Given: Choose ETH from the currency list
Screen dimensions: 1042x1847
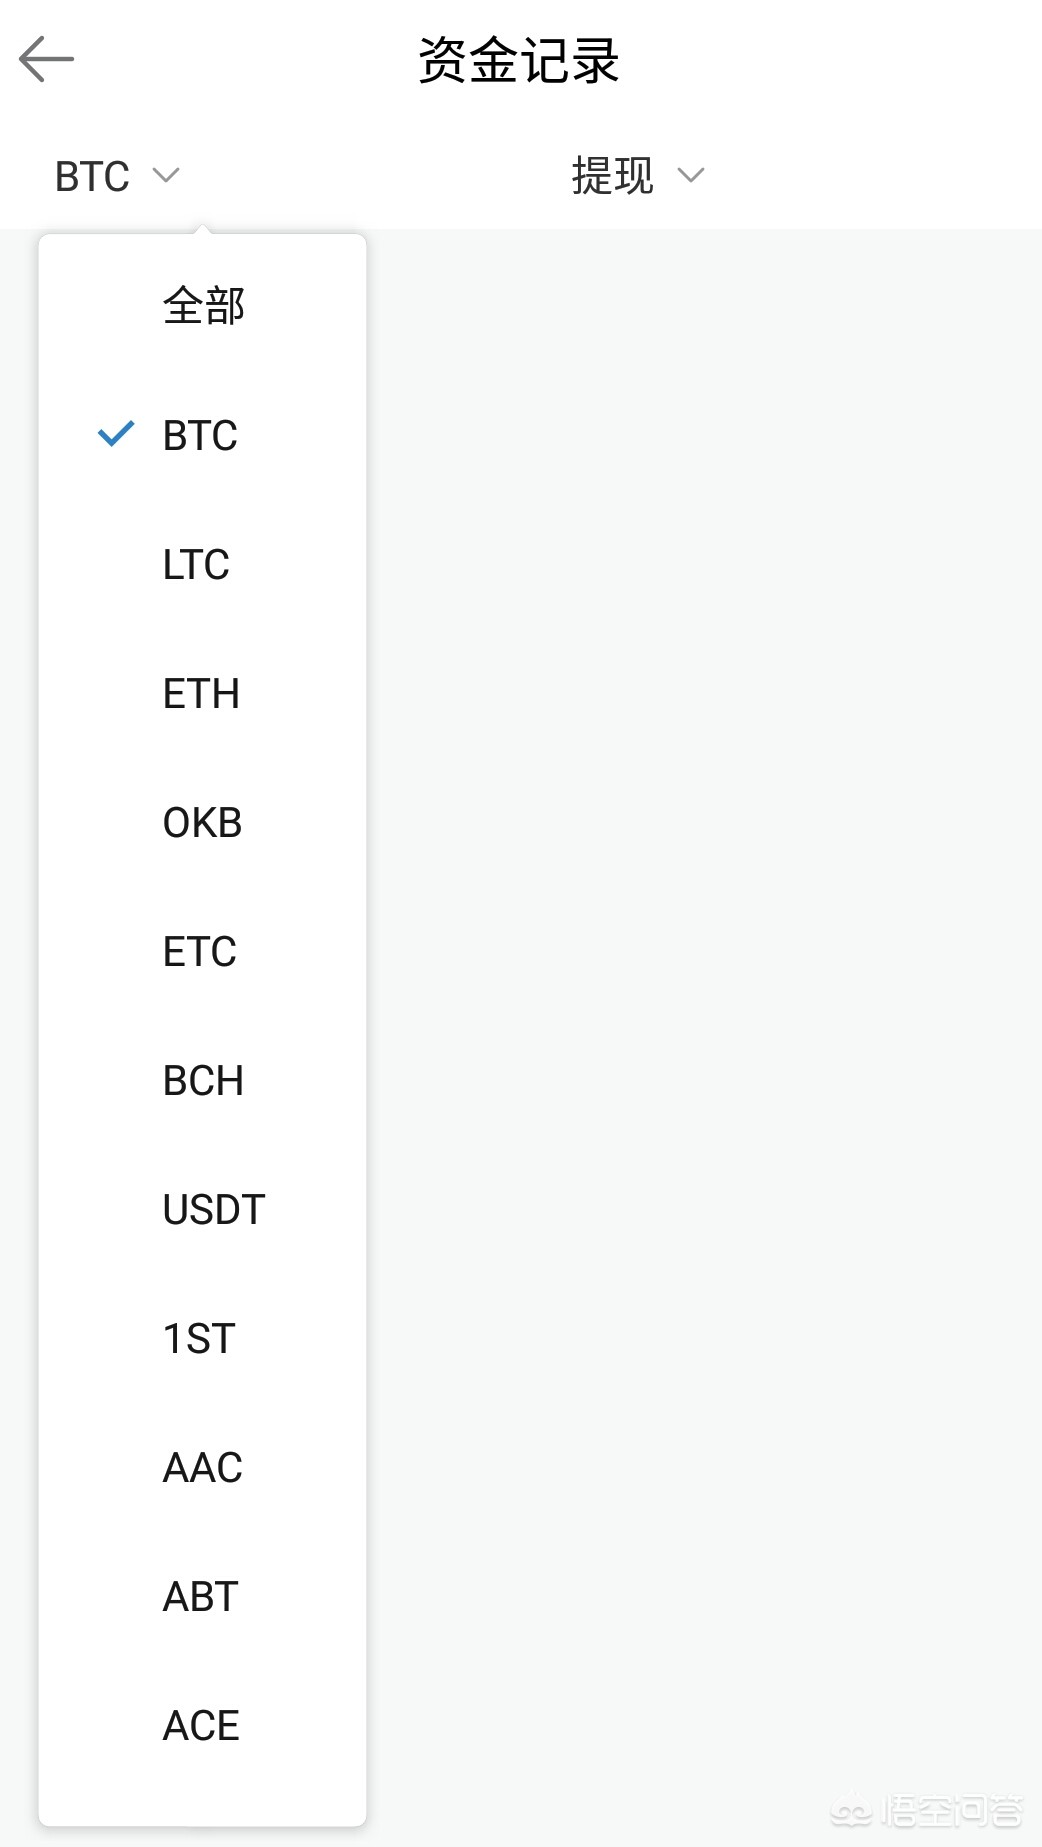Looking at the screenshot, I should (201, 694).
